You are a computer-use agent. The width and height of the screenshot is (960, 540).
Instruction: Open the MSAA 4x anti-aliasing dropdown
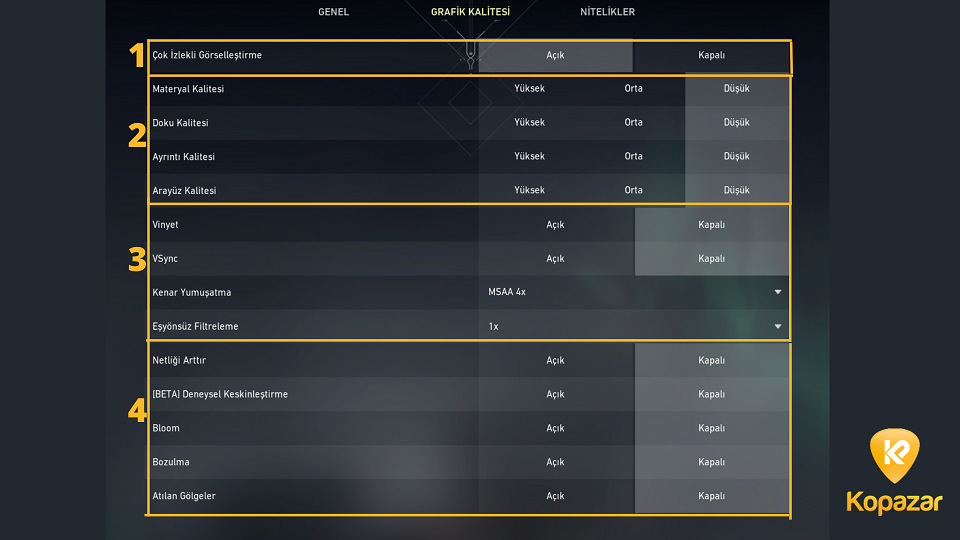(x=634, y=292)
